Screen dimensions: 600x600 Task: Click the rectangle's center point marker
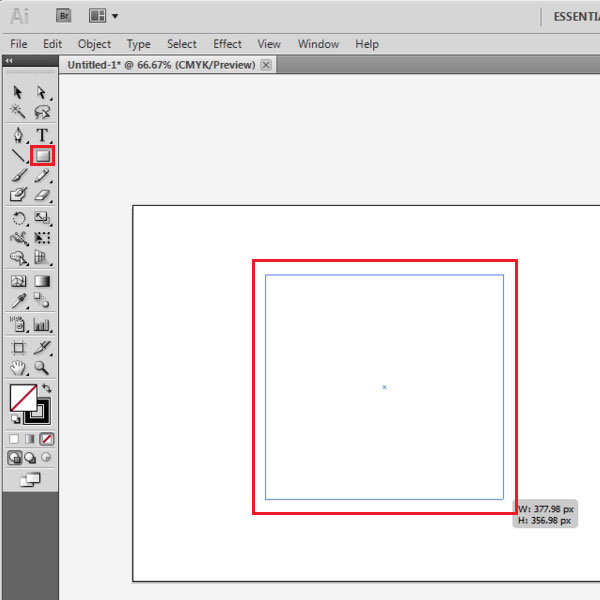click(384, 387)
